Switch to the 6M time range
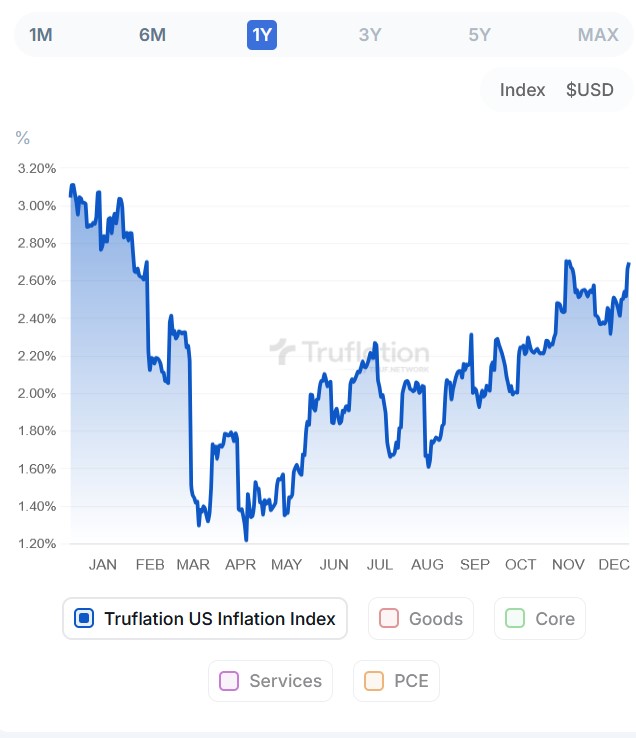Image resolution: width=636 pixels, height=738 pixels. pos(152,35)
